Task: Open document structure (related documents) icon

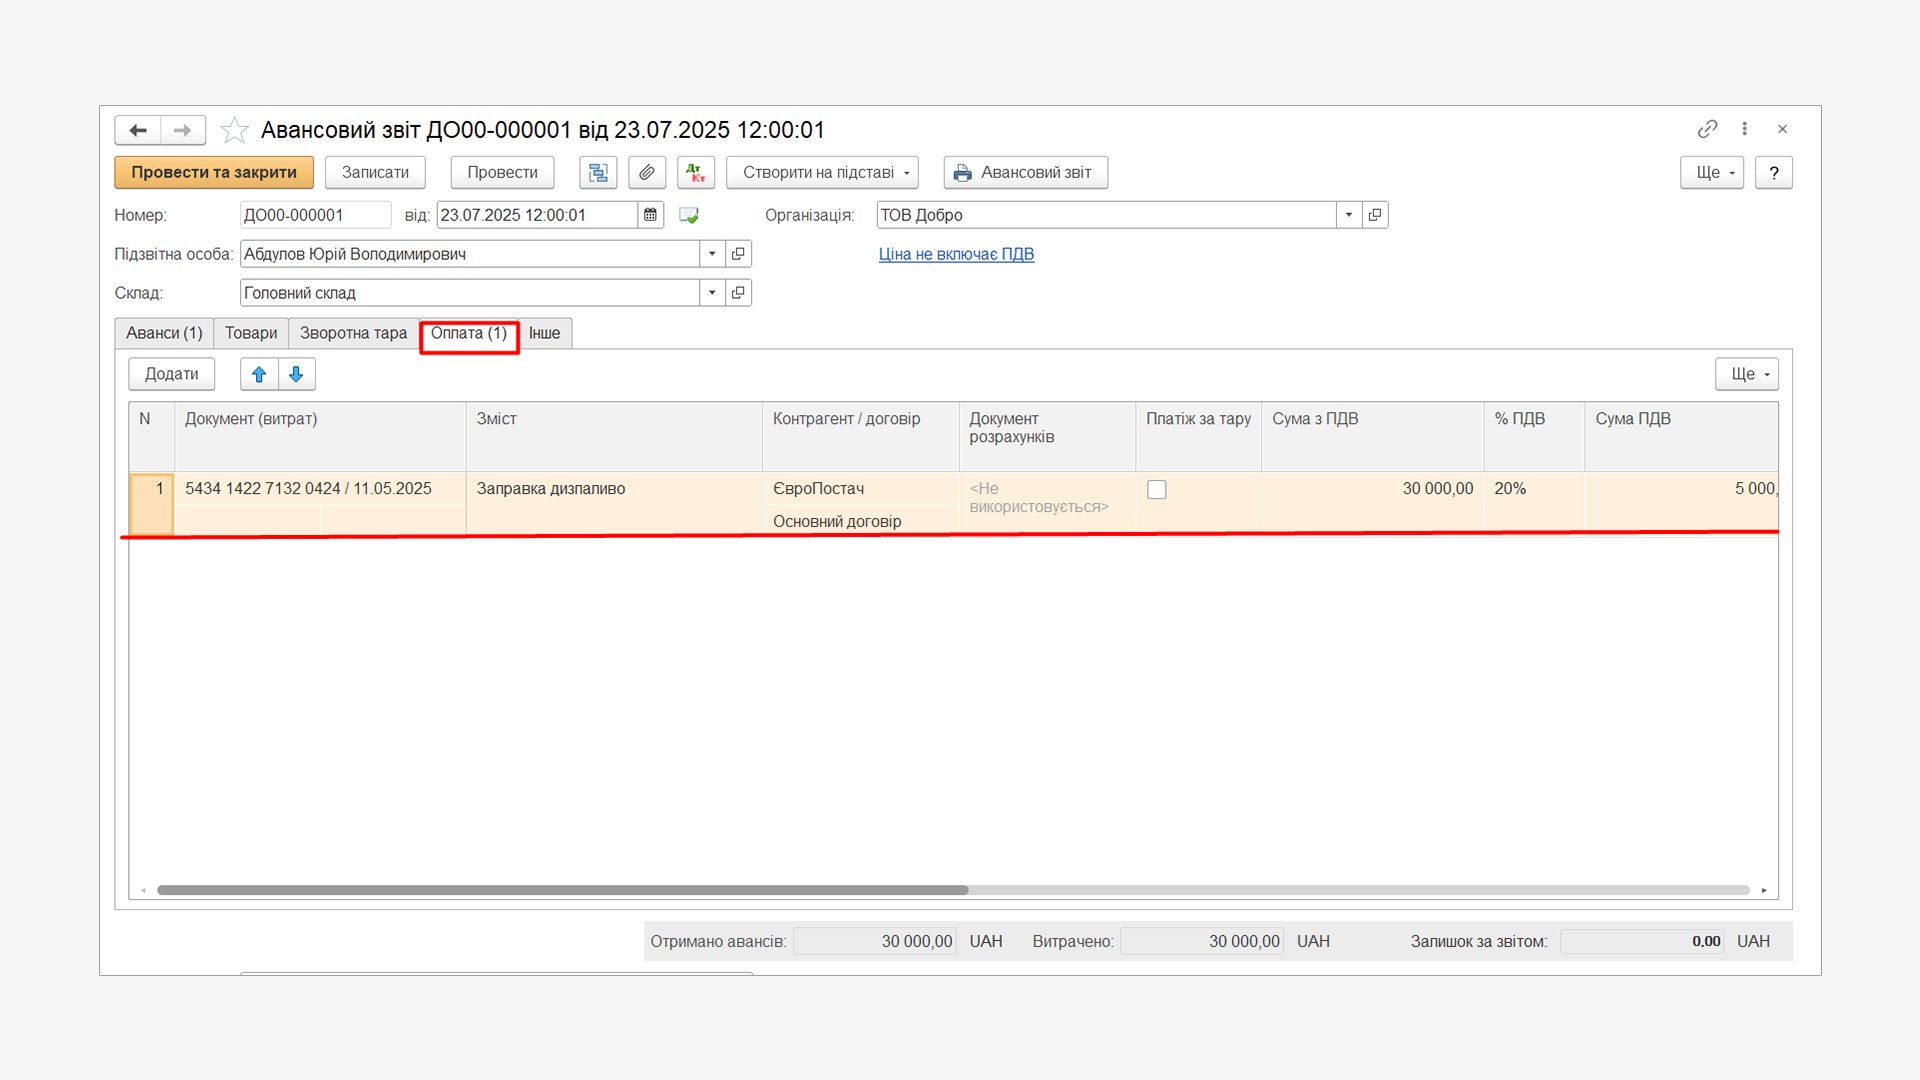Action: click(598, 172)
